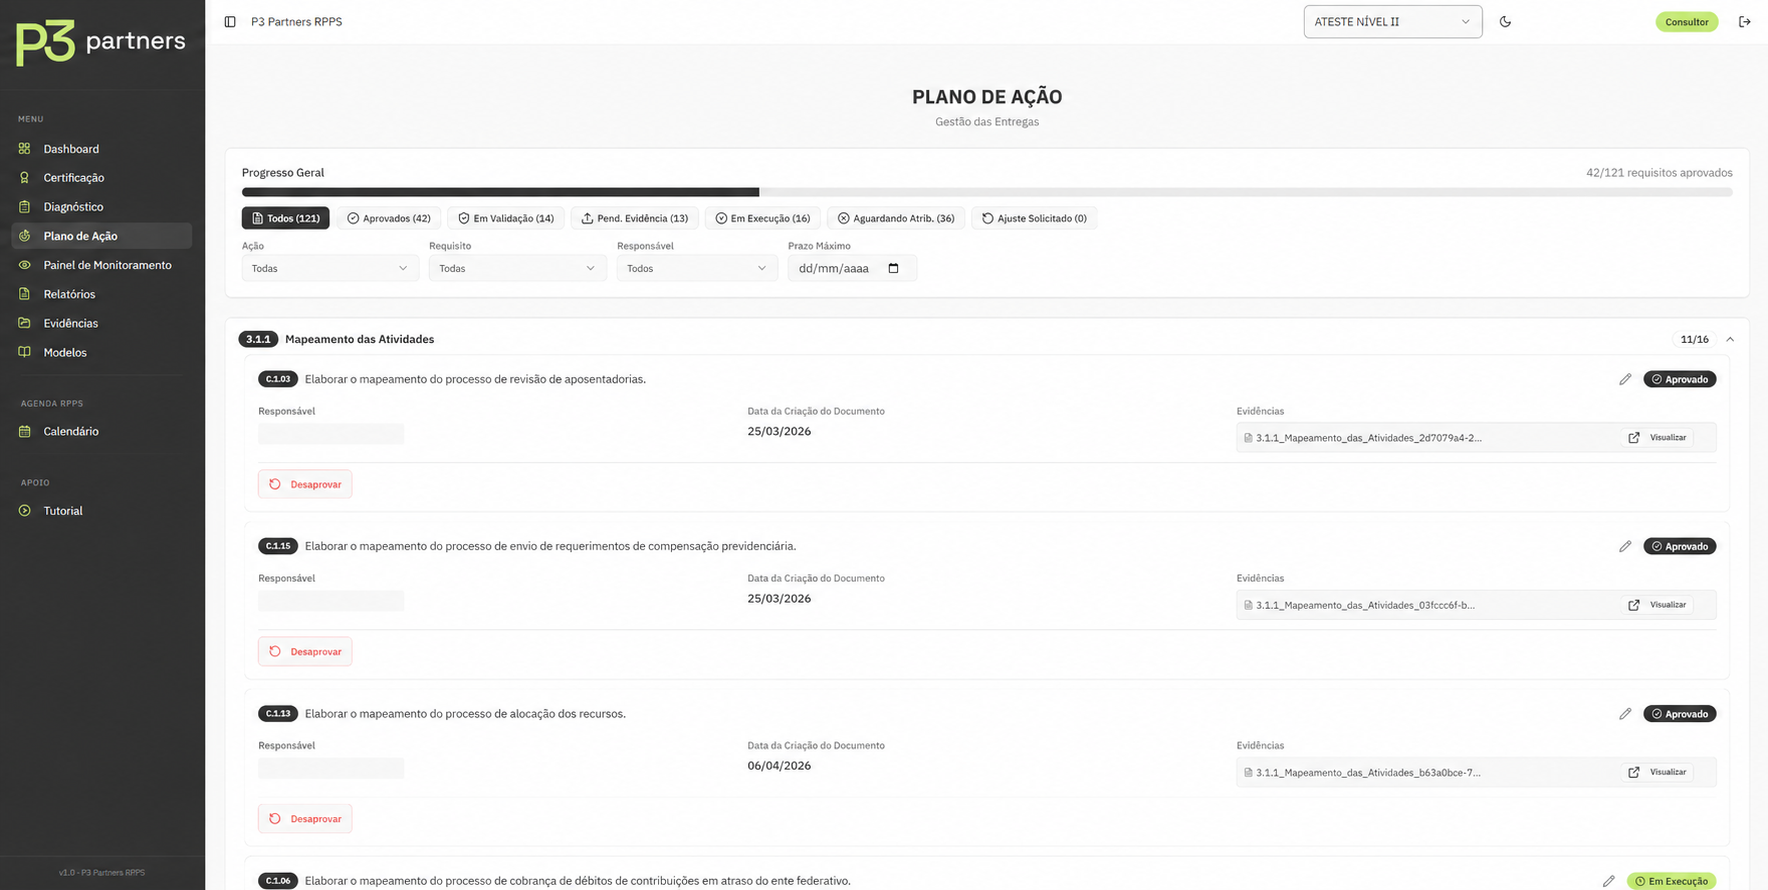Edit action C.1.06 pencil icon
Image resolution: width=1768 pixels, height=890 pixels.
1608,881
